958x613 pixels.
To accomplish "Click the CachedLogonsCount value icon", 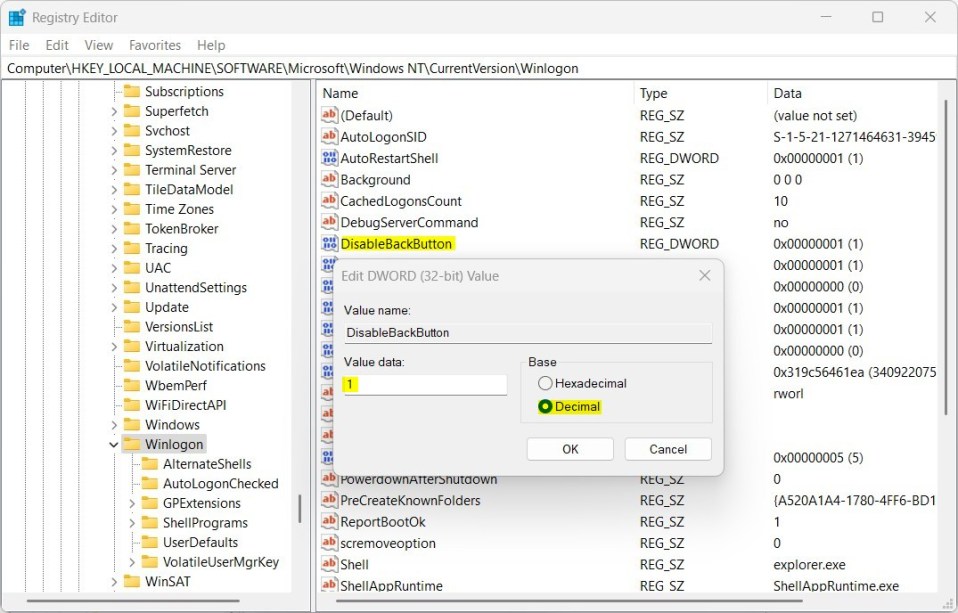I will 329,200.
